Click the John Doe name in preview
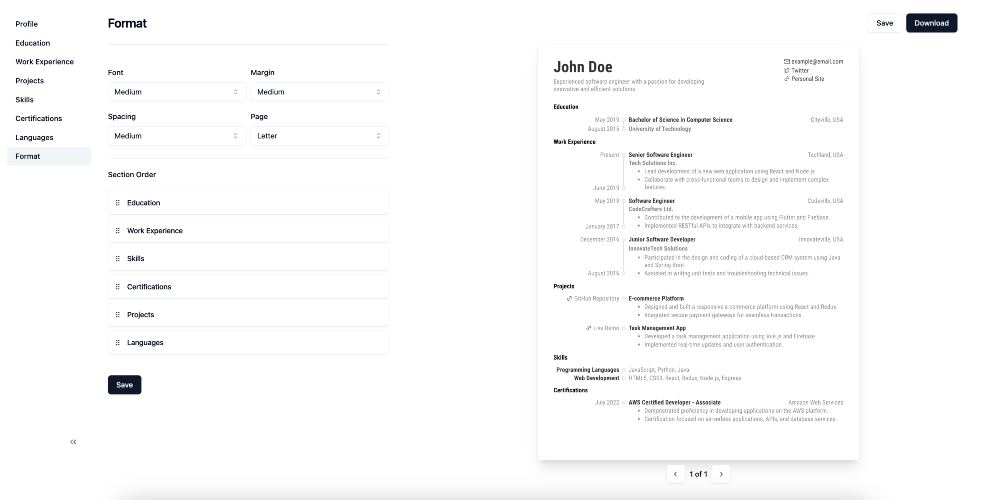This screenshot has height=500, width=989. pyautogui.click(x=583, y=67)
